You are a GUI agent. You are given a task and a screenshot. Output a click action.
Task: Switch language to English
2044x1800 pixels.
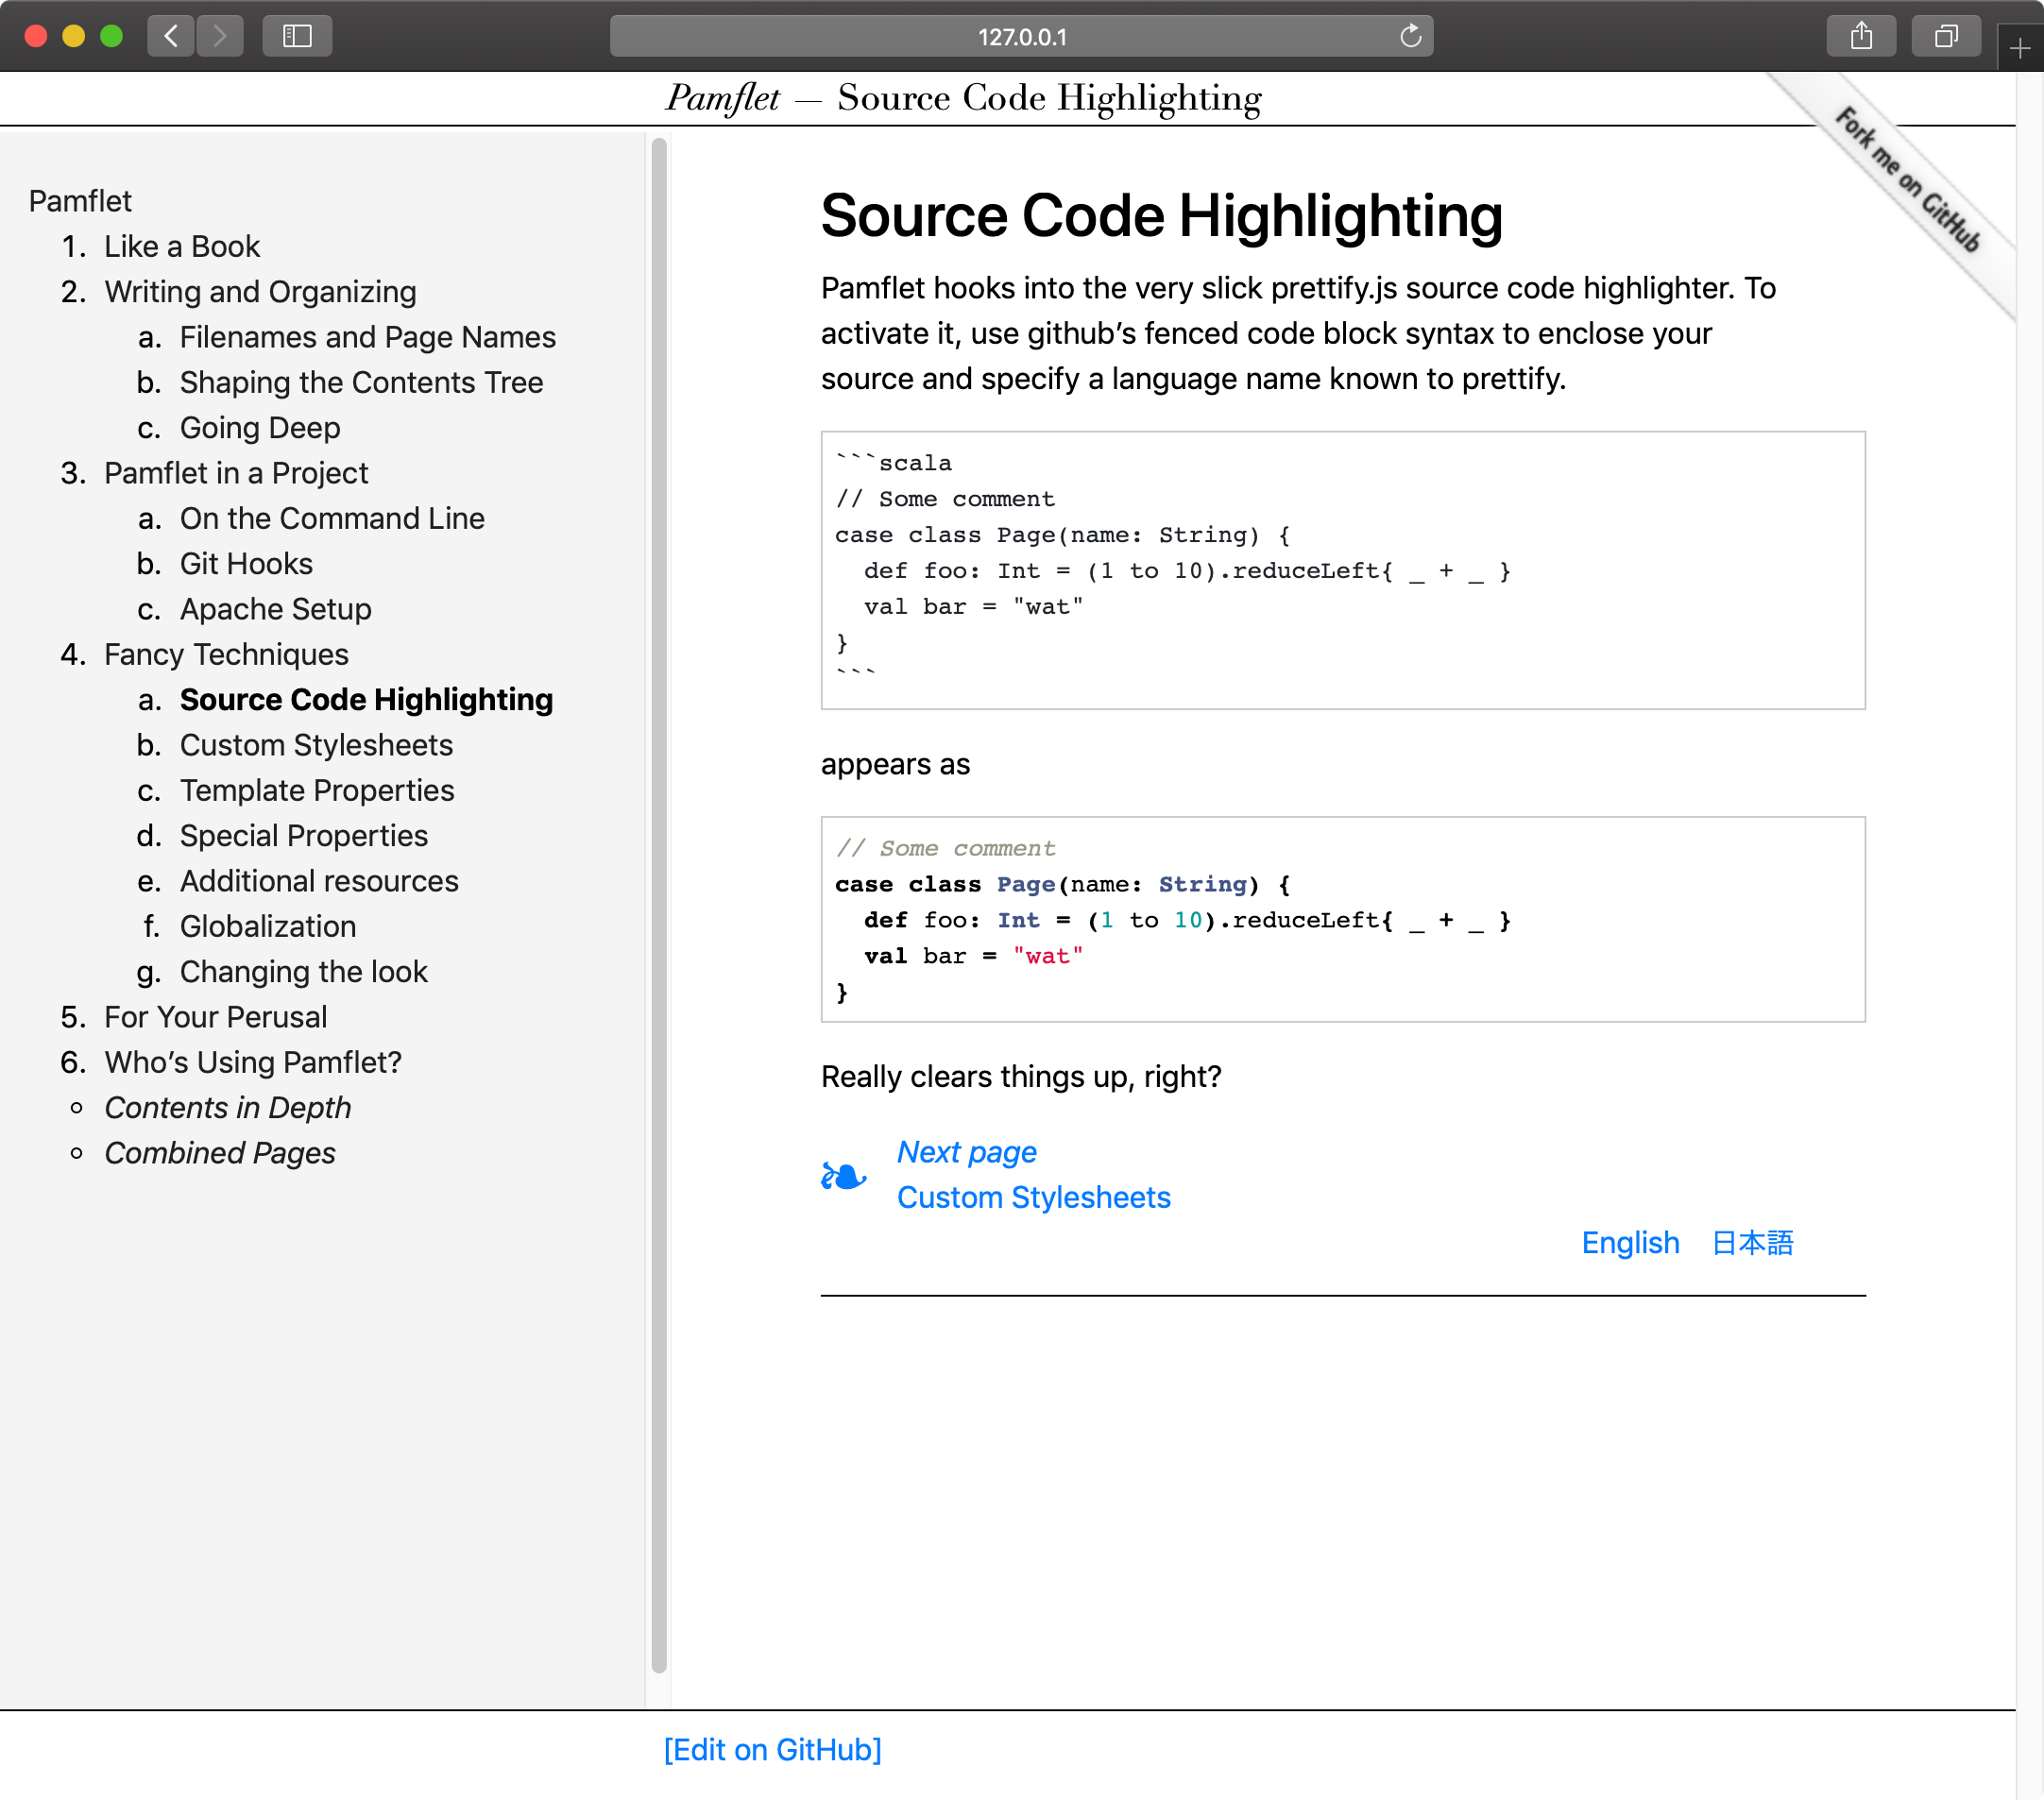tap(1630, 1242)
